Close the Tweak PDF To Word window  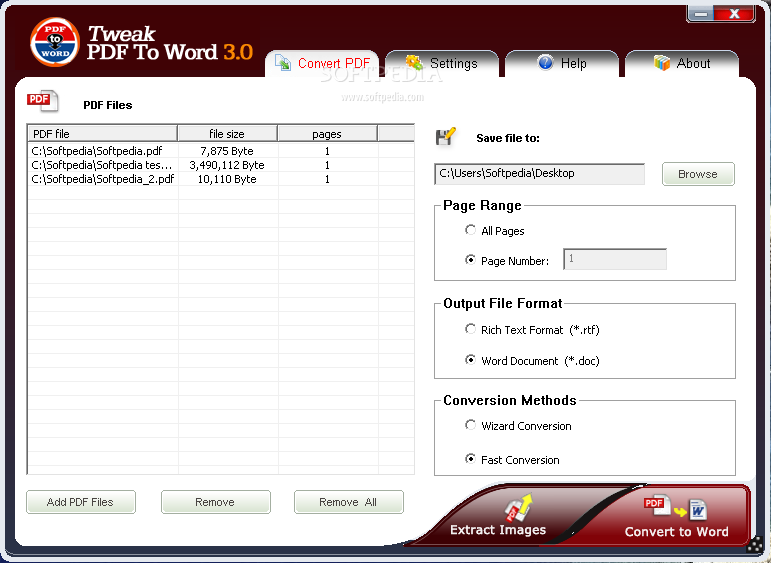coord(735,13)
